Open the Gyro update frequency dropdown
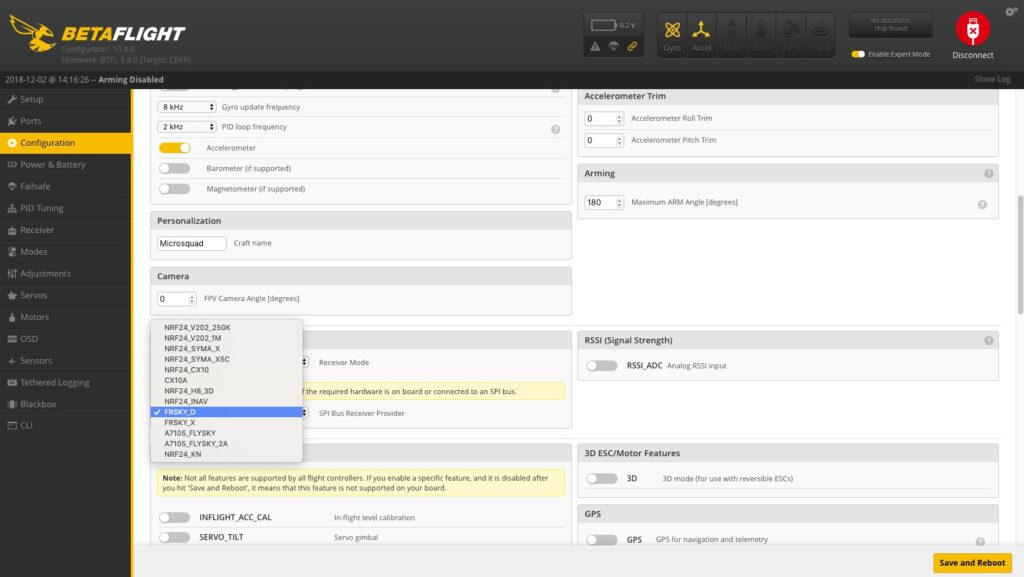Viewport: 1024px width, 577px height. point(187,107)
